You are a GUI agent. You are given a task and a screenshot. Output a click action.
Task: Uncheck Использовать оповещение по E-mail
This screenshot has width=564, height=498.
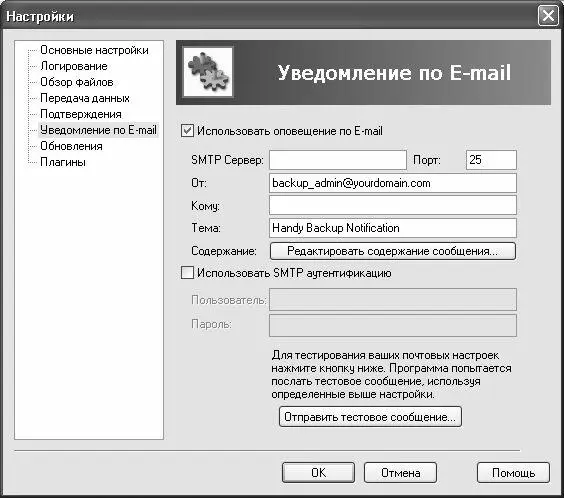click(x=187, y=131)
